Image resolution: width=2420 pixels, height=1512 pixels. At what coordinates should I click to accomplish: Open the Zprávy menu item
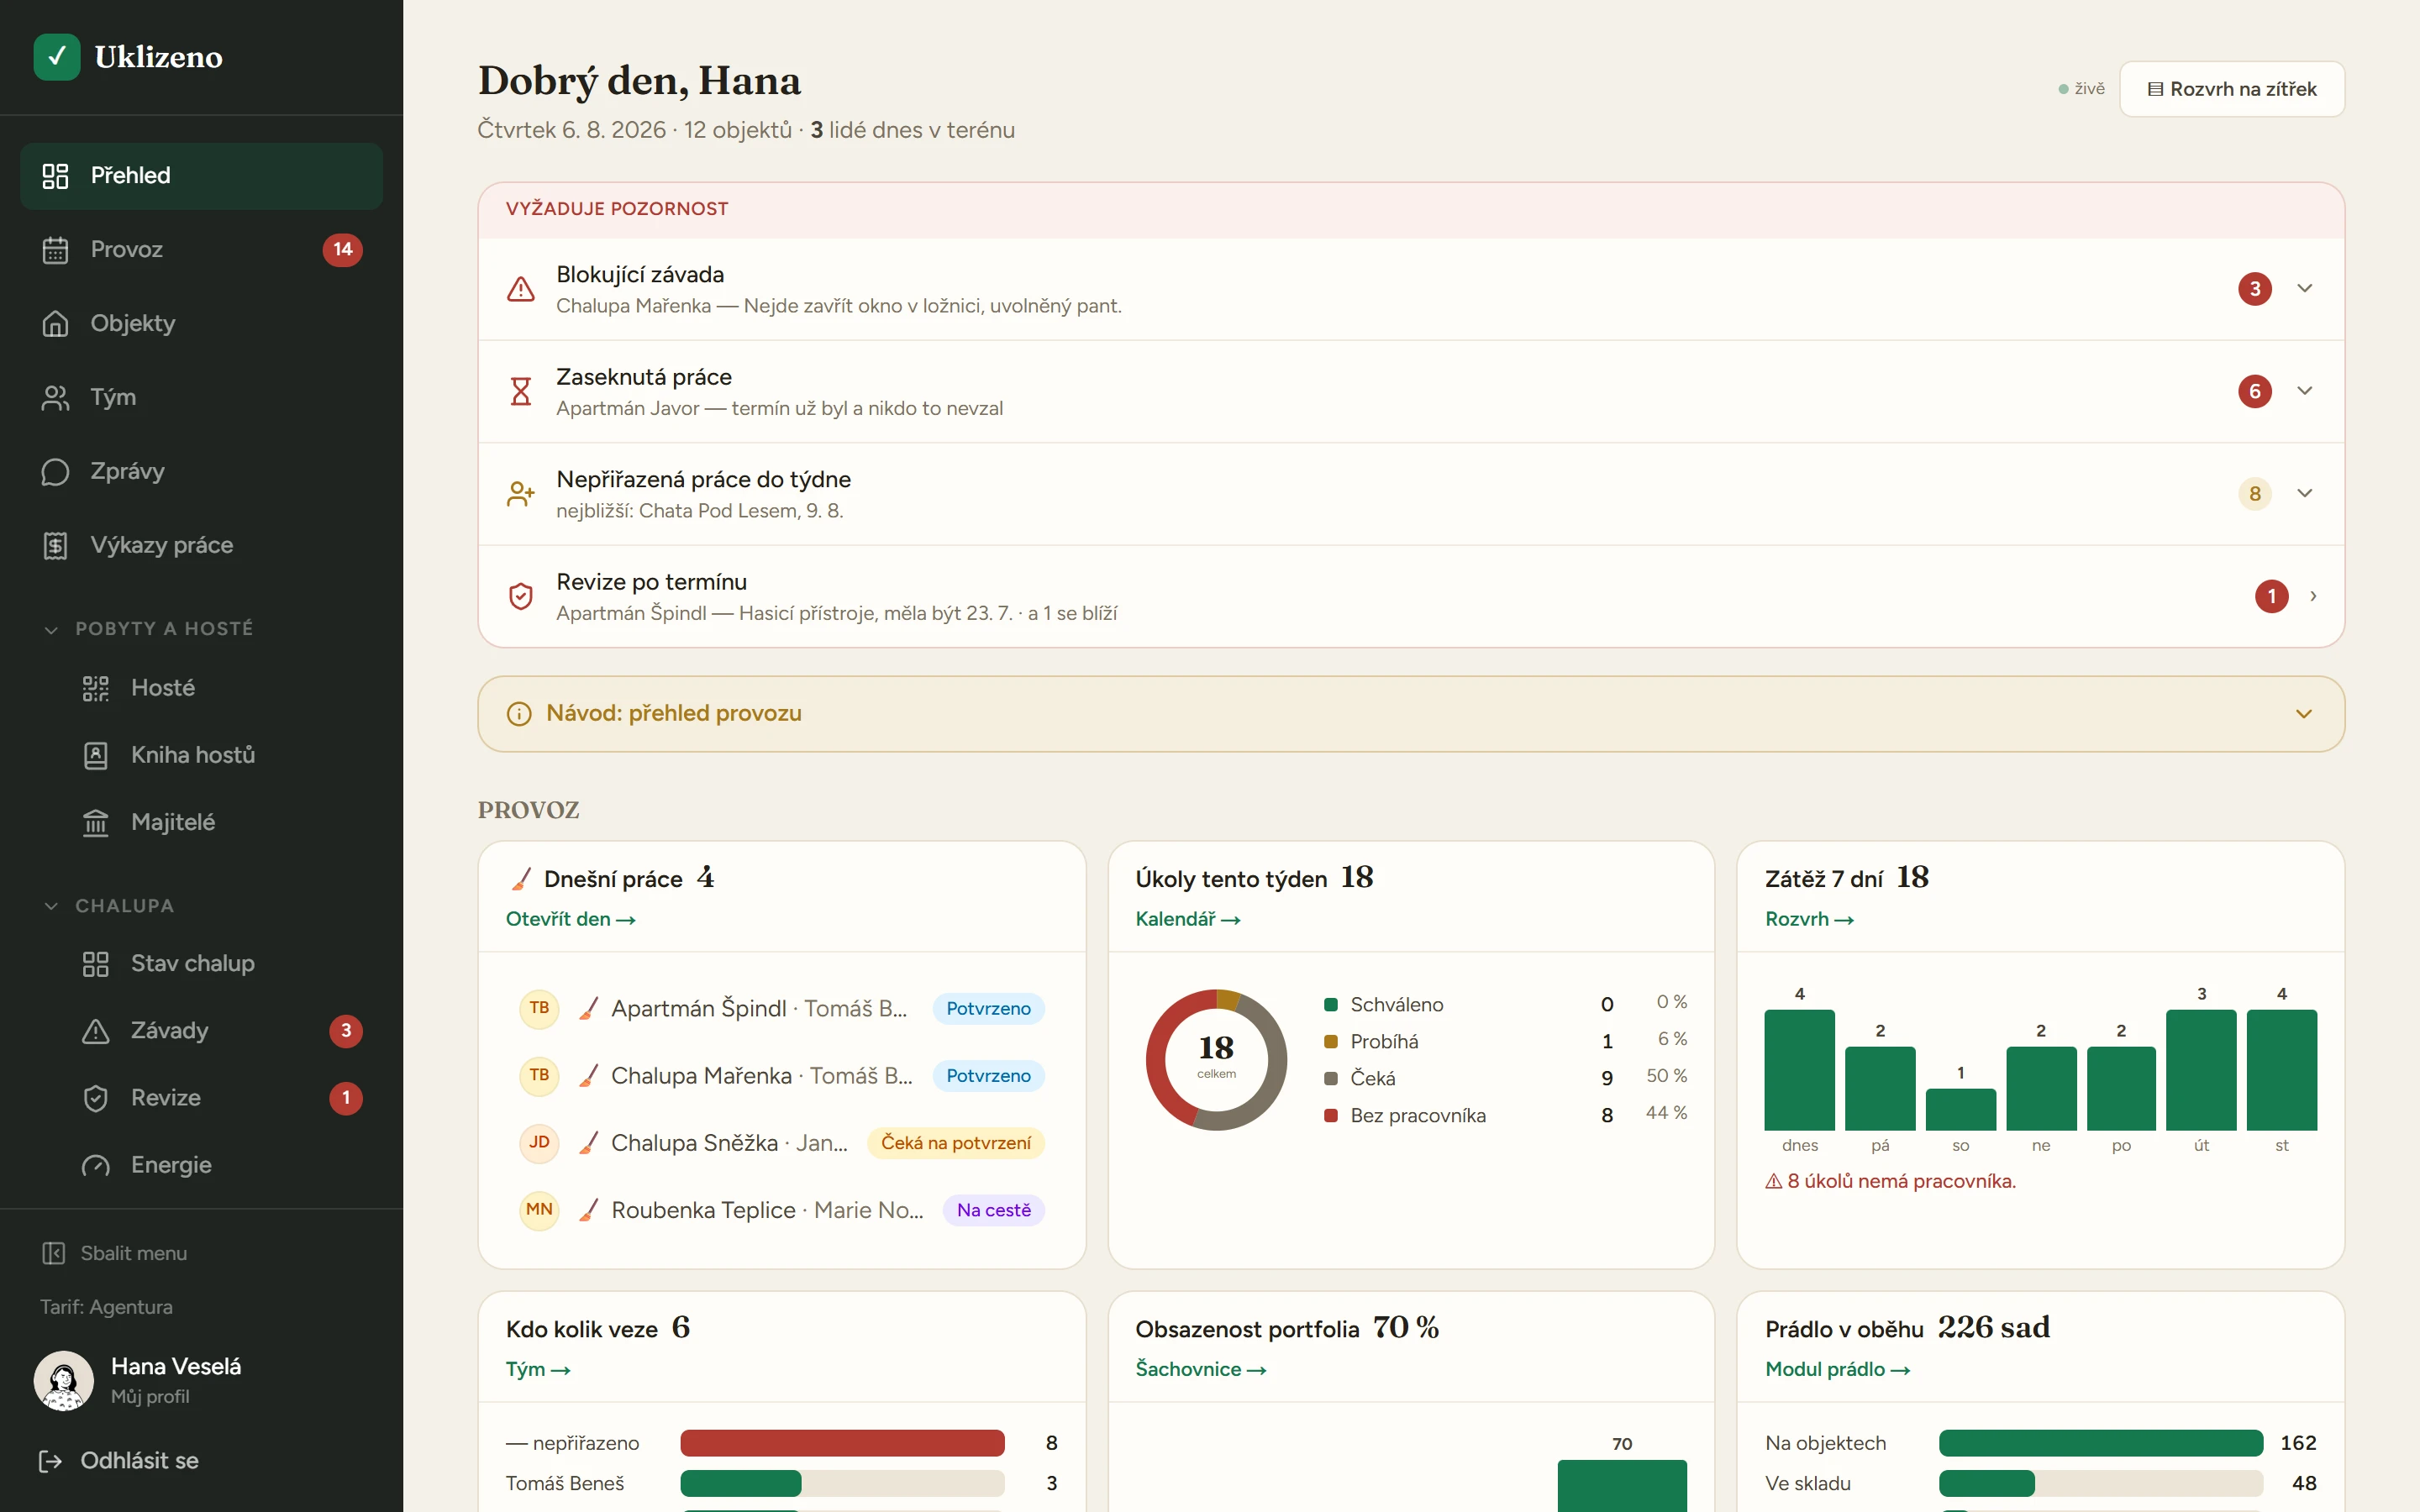point(201,472)
